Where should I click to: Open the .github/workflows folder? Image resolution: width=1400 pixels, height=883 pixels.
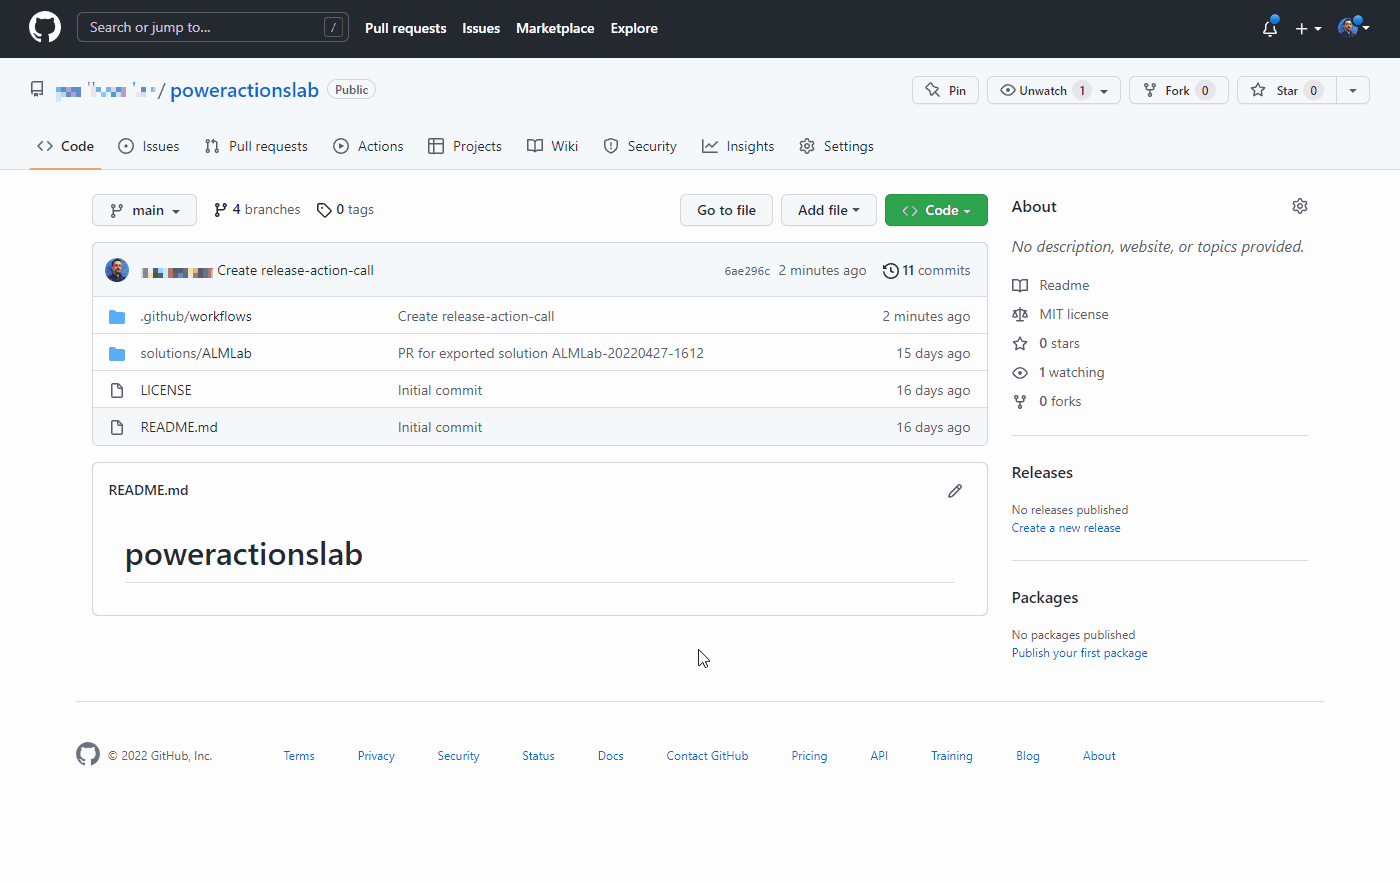[x=196, y=316]
